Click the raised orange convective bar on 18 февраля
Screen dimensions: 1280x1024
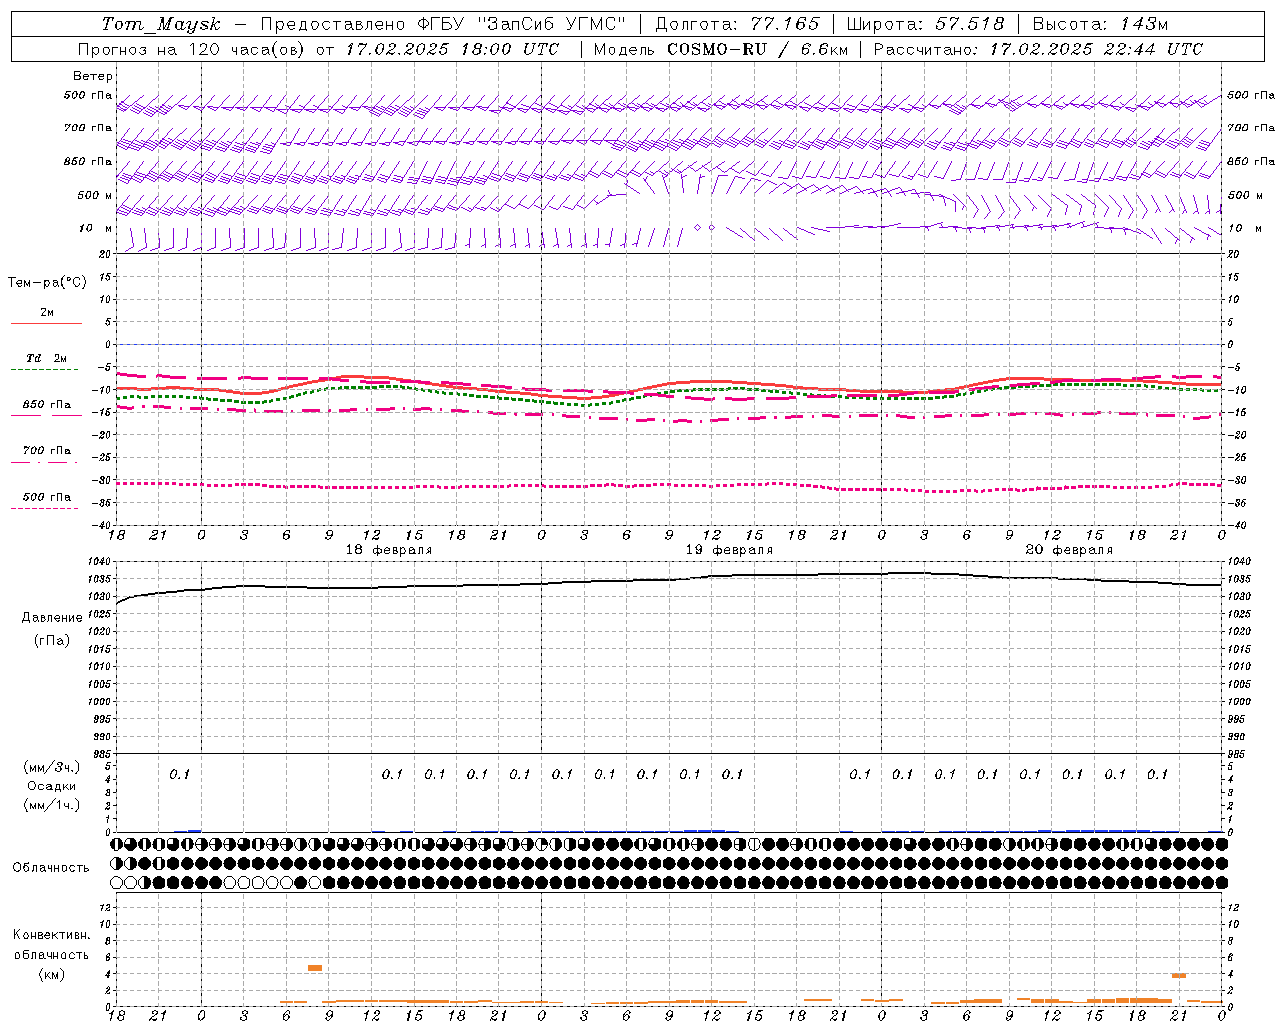point(315,968)
